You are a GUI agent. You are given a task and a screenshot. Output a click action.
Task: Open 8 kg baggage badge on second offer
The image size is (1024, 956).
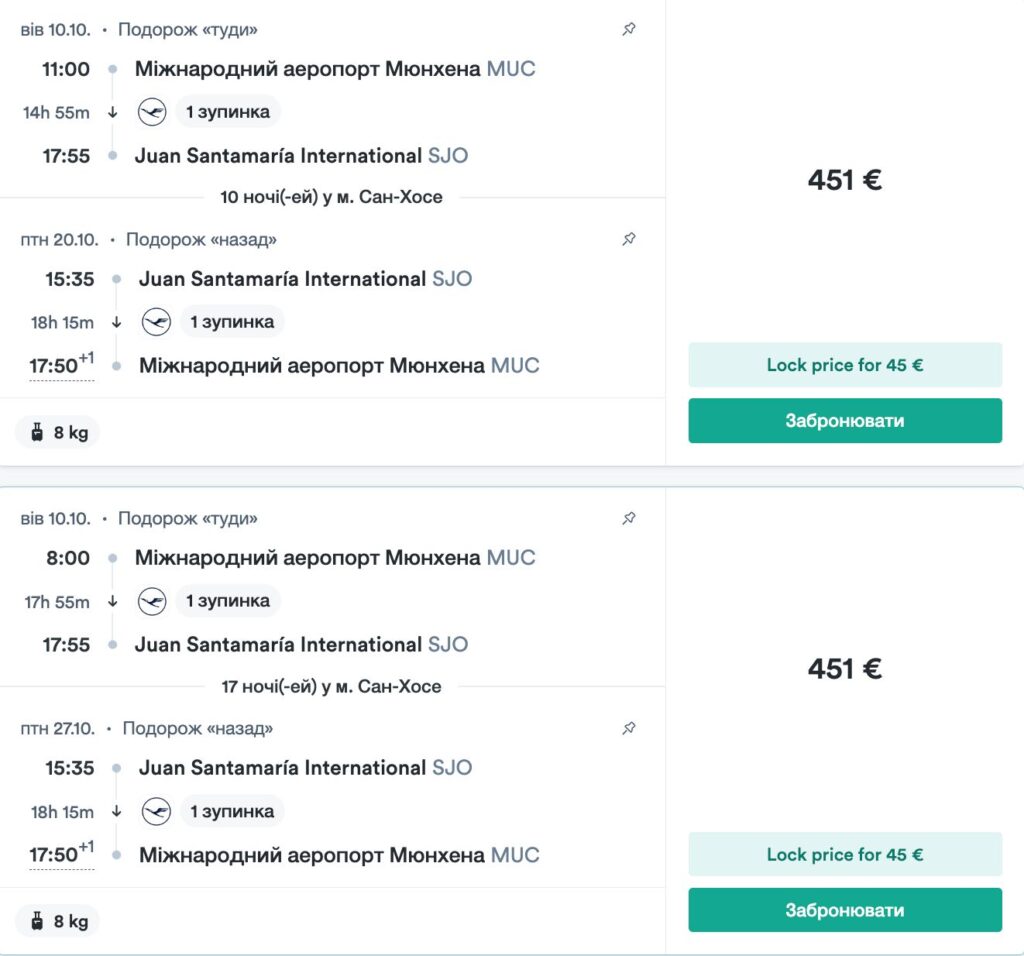(57, 921)
